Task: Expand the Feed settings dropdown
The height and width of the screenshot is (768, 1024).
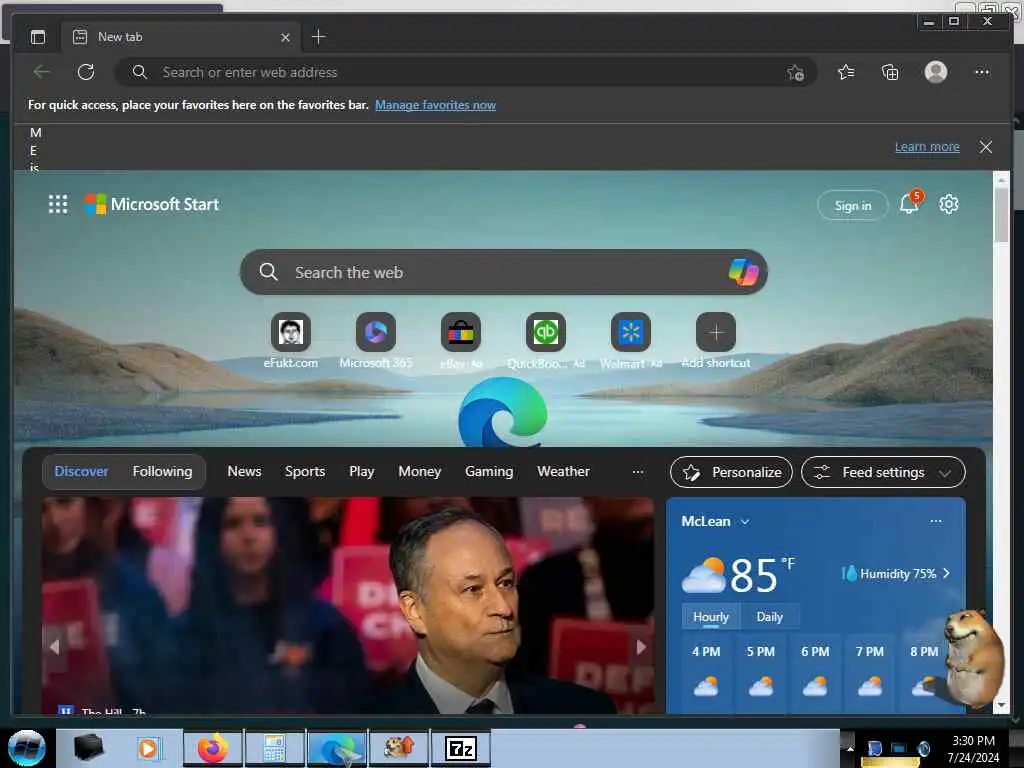Action: coord(883,472)
